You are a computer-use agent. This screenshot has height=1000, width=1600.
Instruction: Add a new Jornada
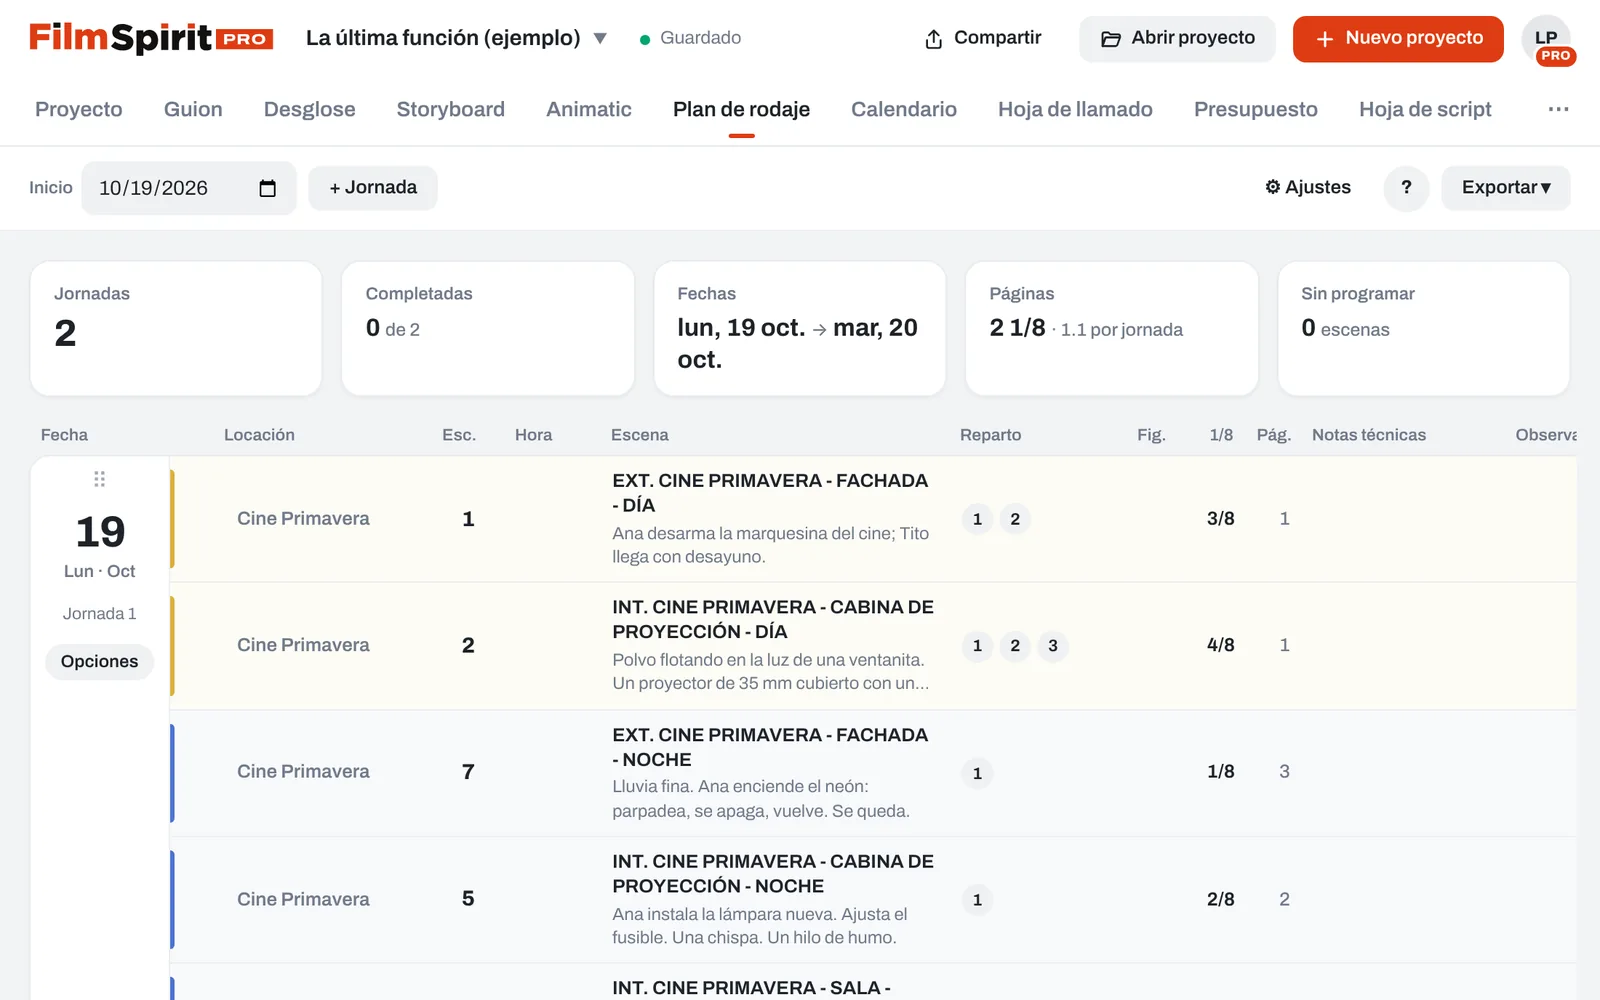[x=373, y=187]
